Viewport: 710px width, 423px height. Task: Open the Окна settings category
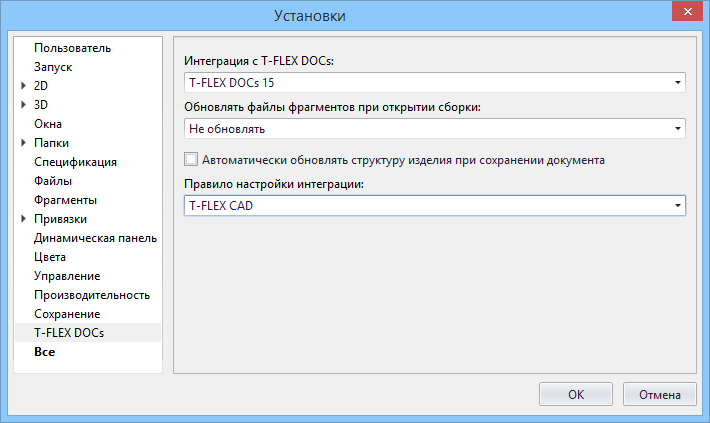49,124
